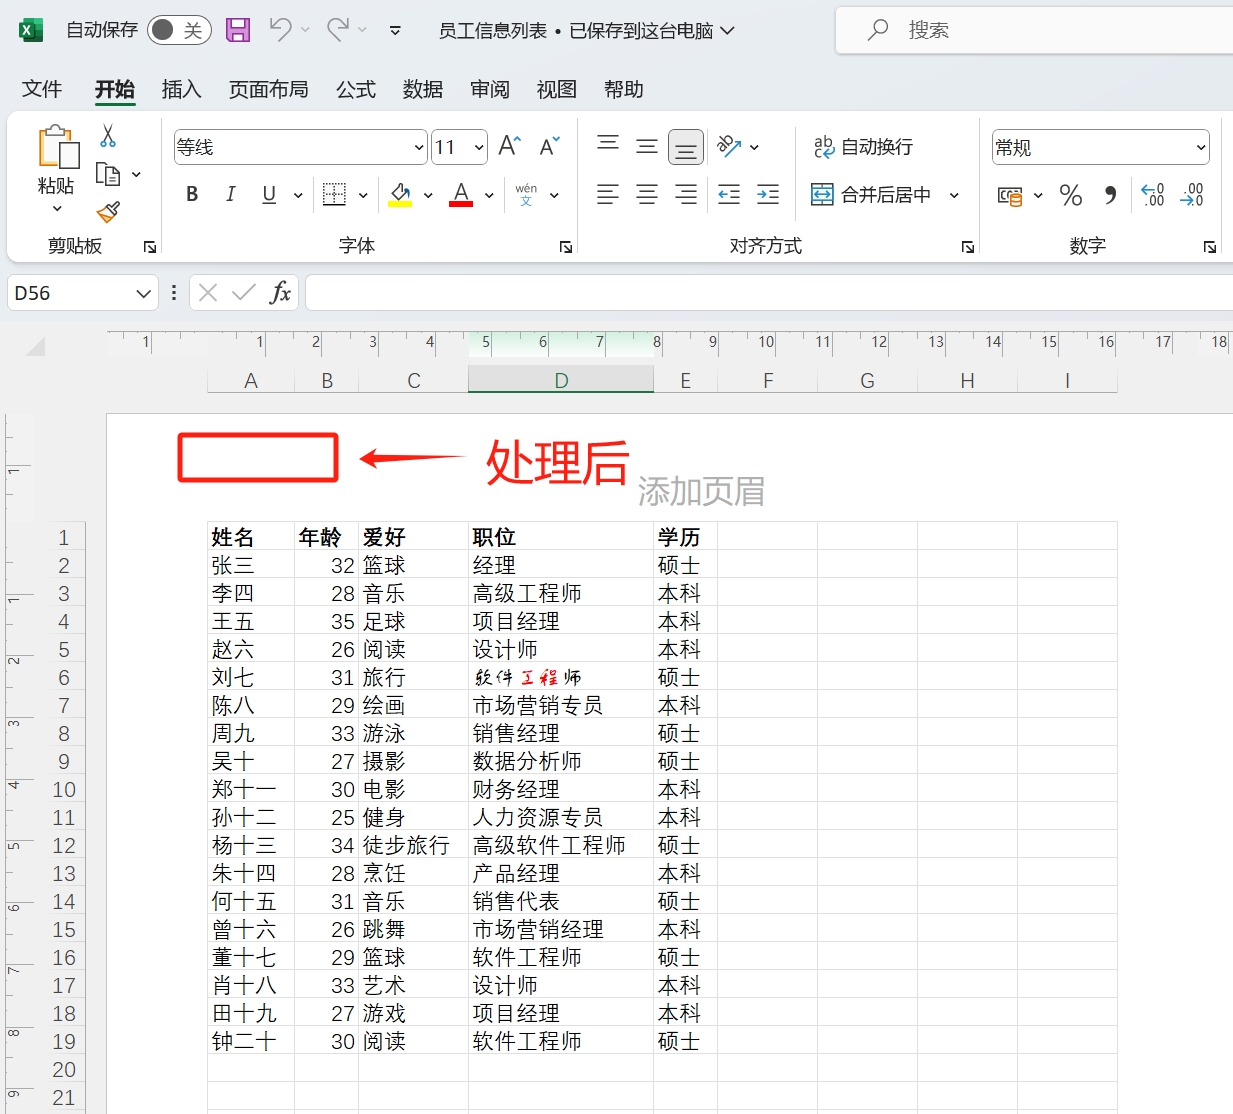Apply Underline formatting
This screenshot has width=1233, height=1114.
point(268,194)
